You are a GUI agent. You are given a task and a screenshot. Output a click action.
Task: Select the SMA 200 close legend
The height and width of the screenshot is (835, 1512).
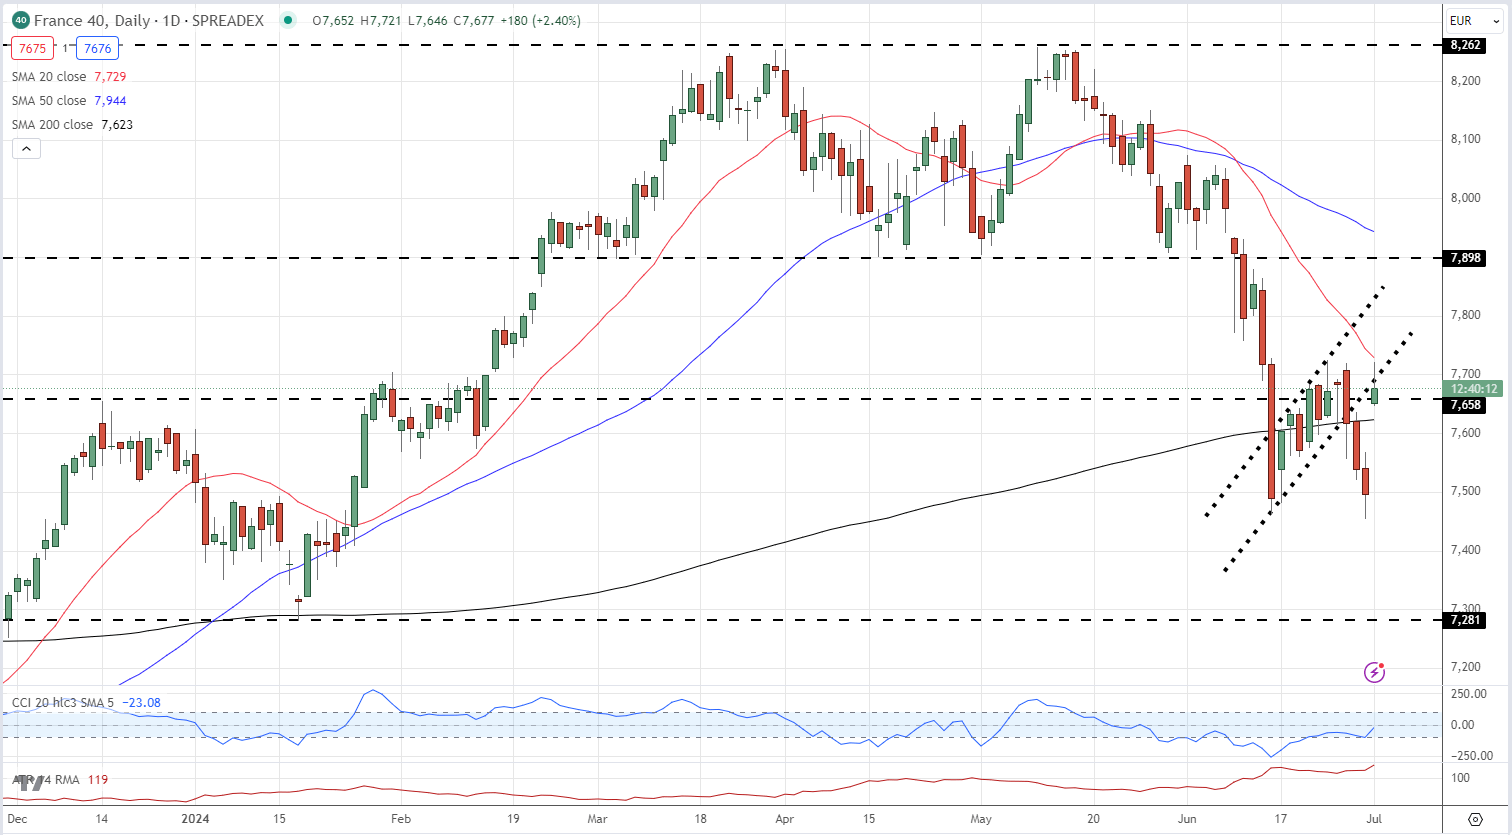52,125
